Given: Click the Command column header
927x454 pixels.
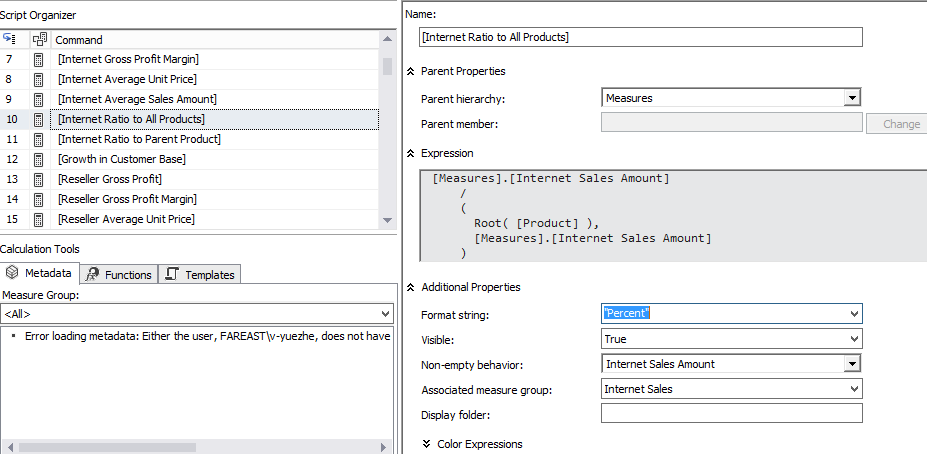Looking at the screenshot, I should 215,40.
